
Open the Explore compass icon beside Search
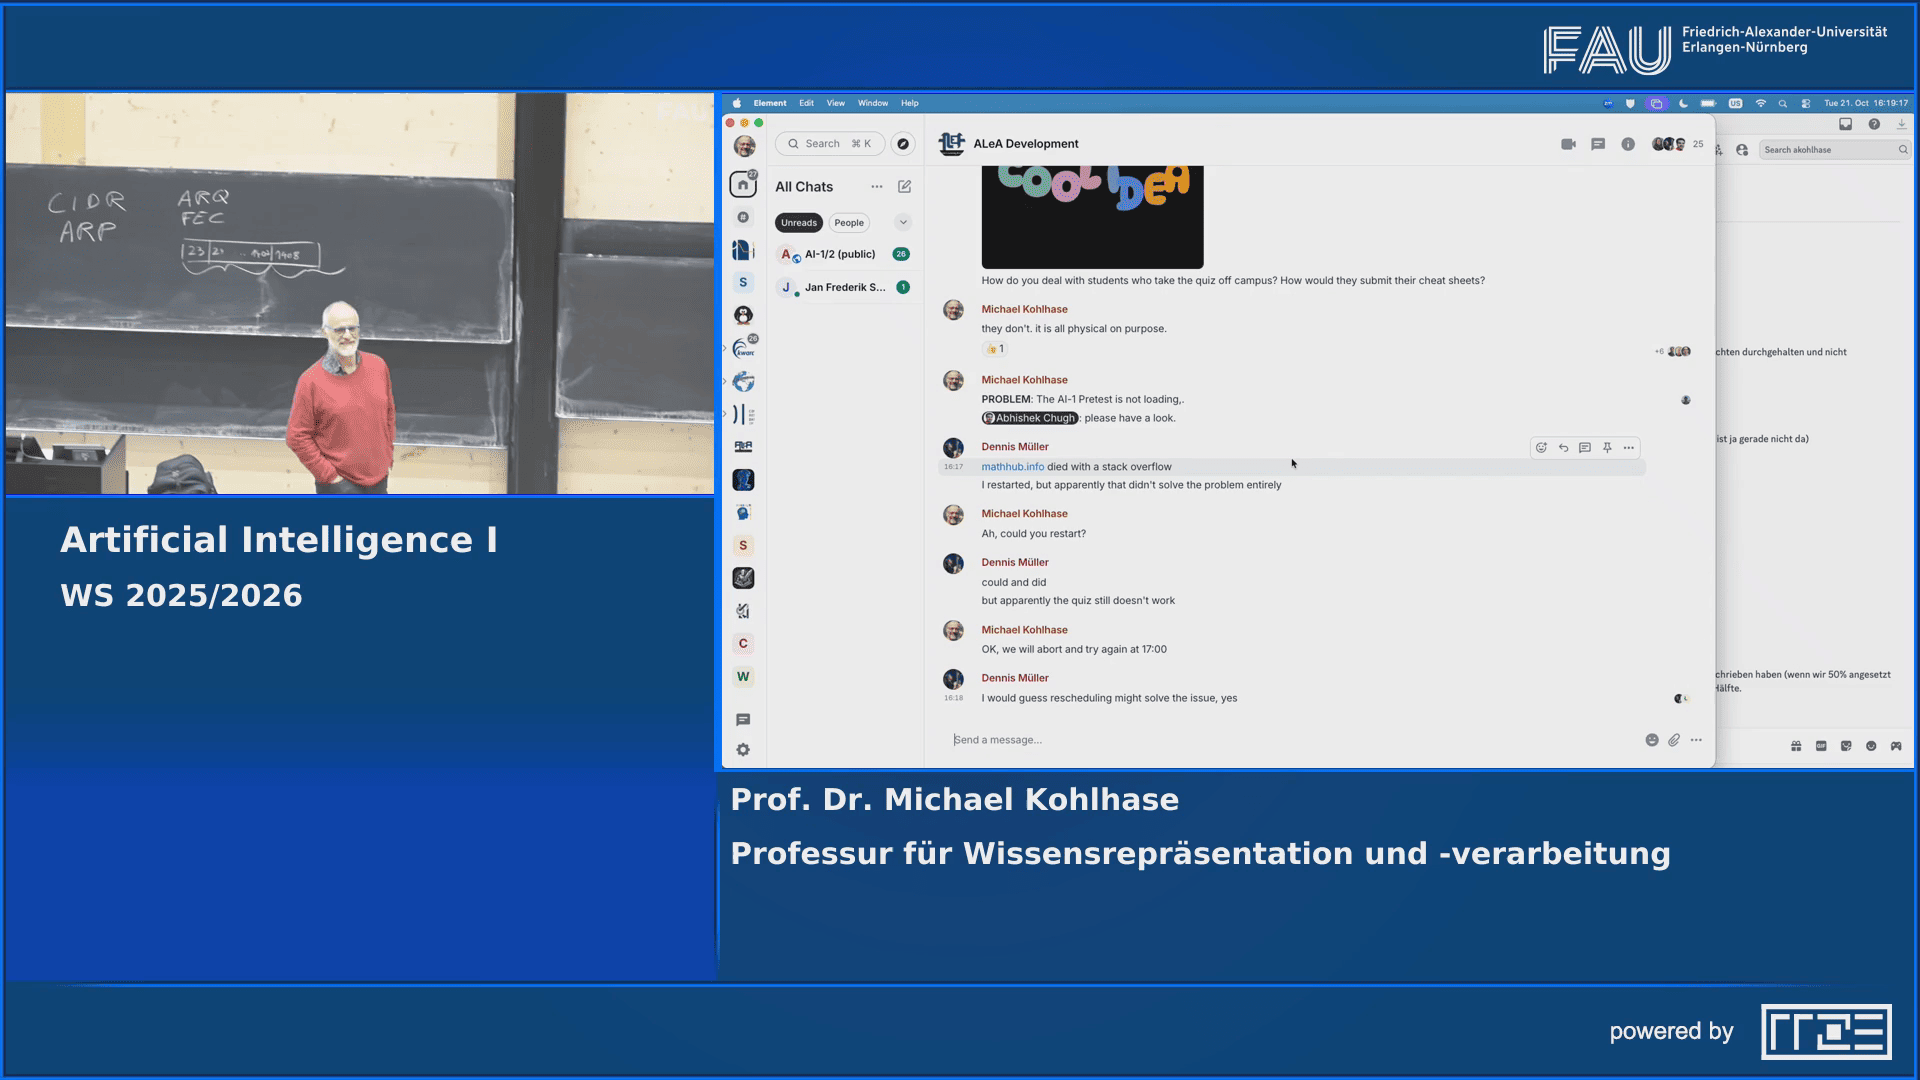tap(902, 144)
